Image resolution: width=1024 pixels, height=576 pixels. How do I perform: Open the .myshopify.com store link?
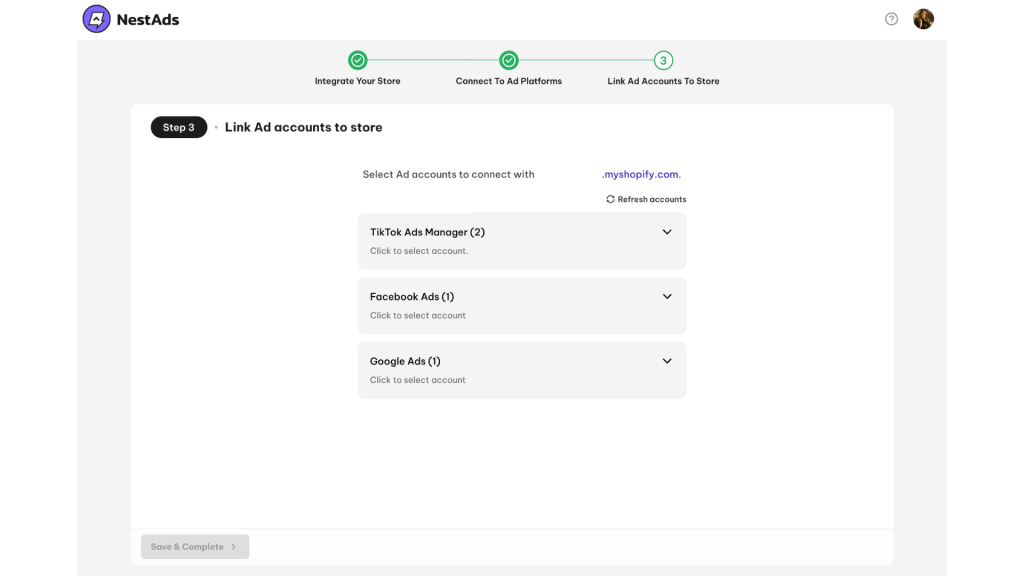point(641,174)
